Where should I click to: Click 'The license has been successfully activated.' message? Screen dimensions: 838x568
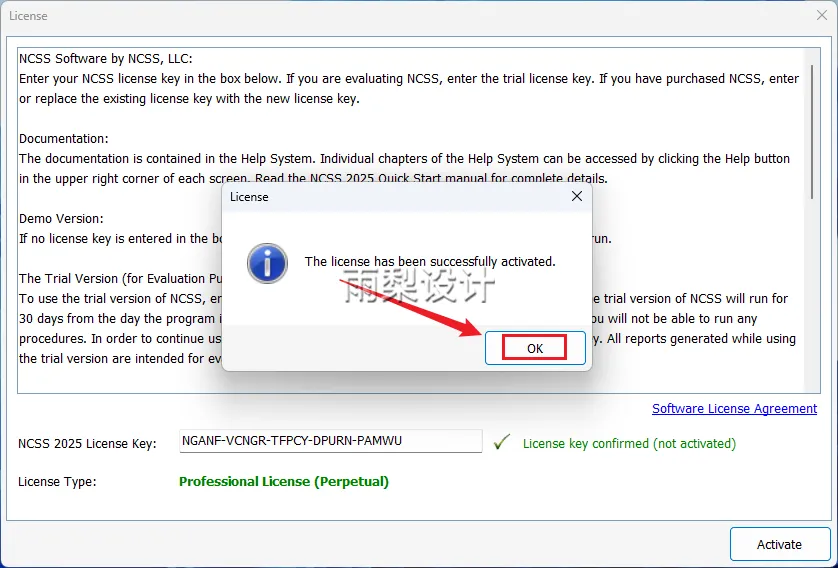(430, 261)
